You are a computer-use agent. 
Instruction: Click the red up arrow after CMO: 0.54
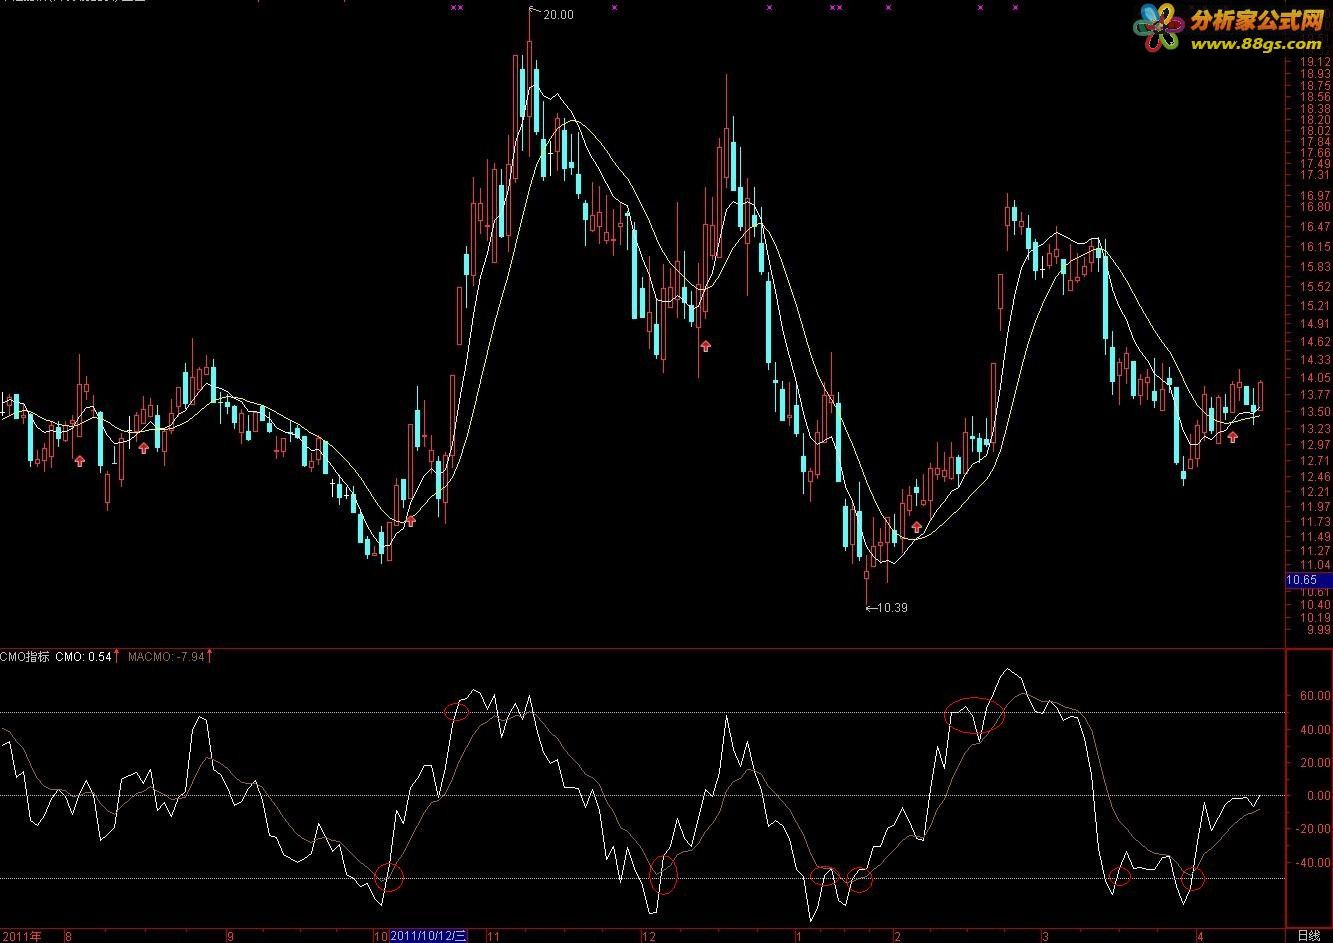tap(117, 656)
